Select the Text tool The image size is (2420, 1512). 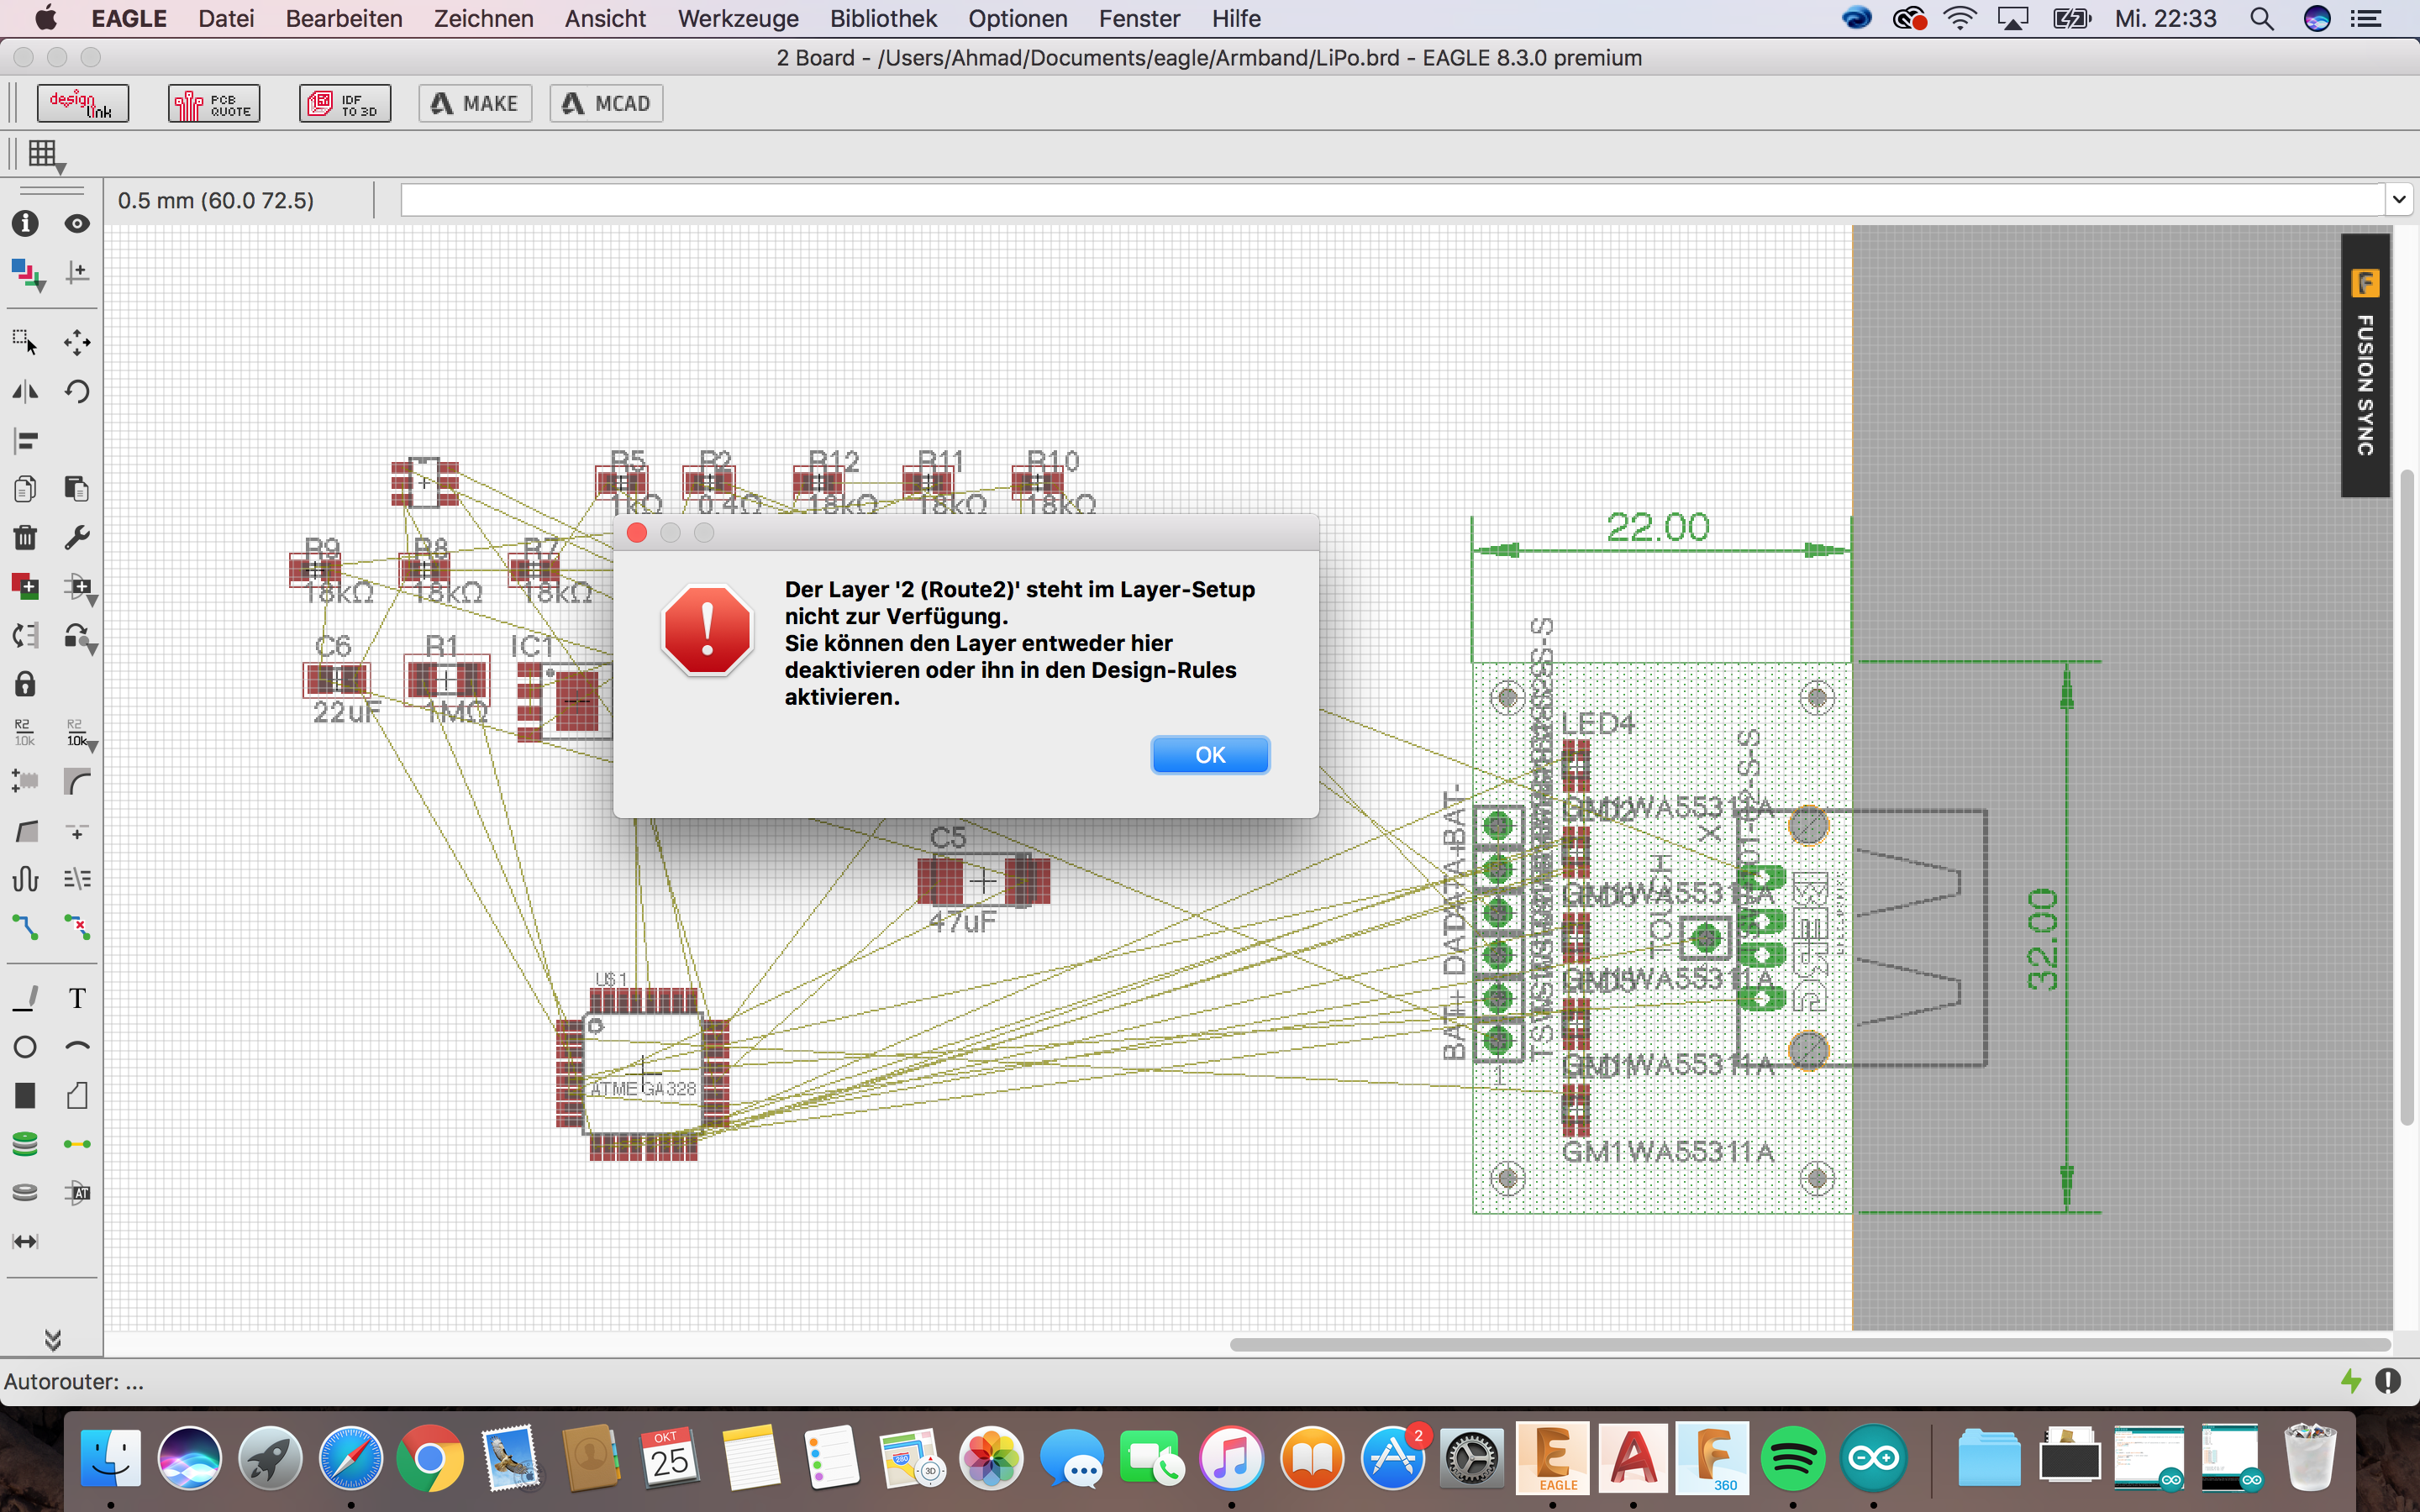point(77,998)
